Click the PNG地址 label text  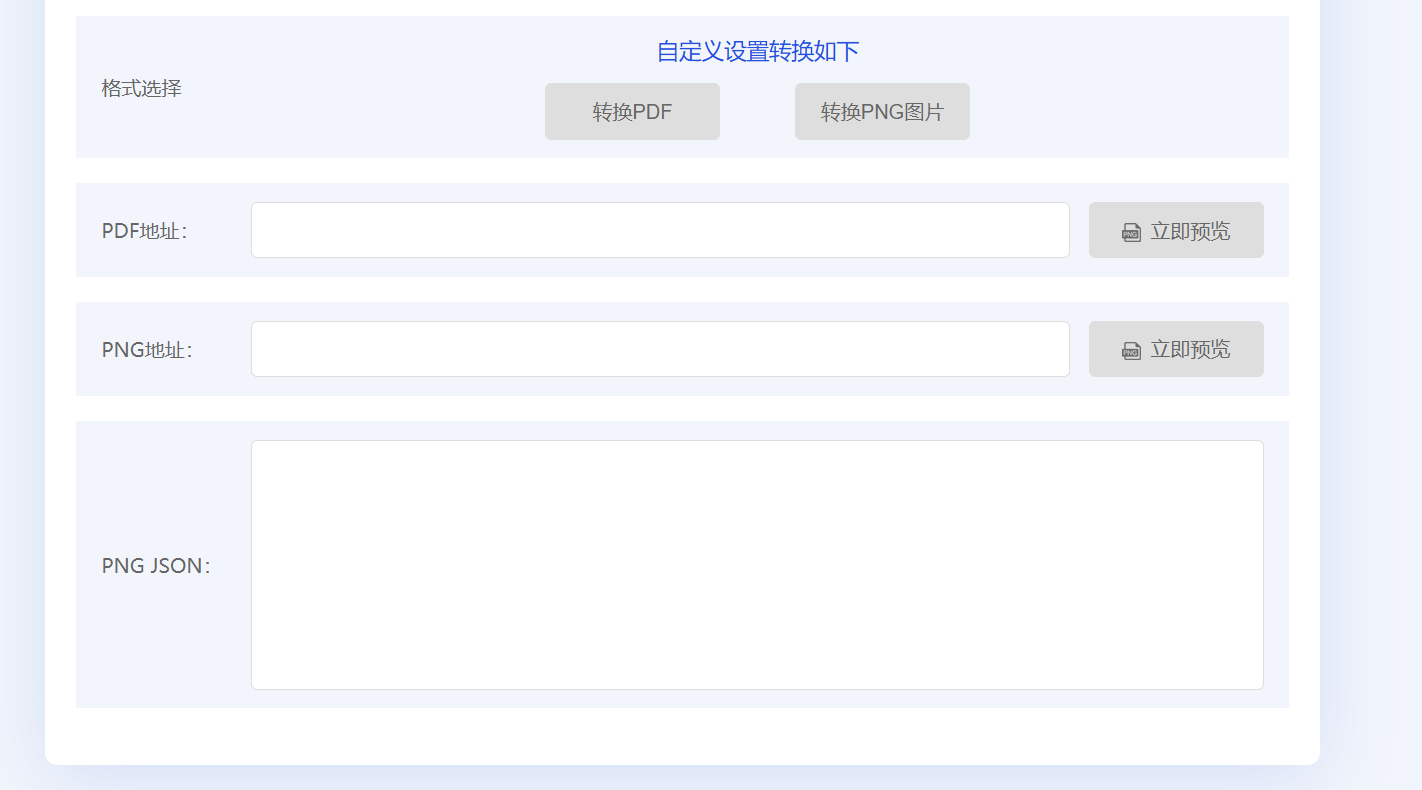coord(145,348)
